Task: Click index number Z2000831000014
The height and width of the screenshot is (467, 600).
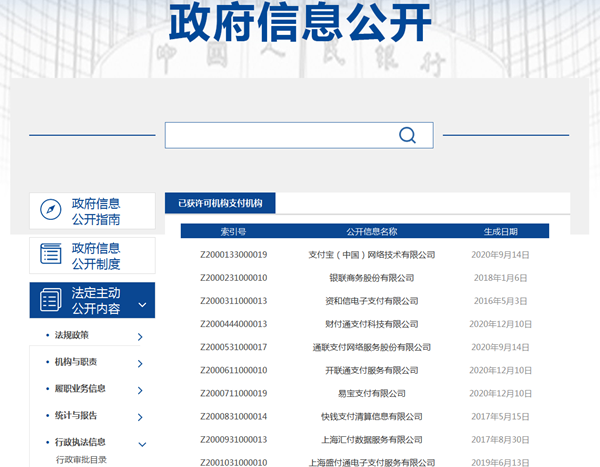Action: click(x=233, y=416)
